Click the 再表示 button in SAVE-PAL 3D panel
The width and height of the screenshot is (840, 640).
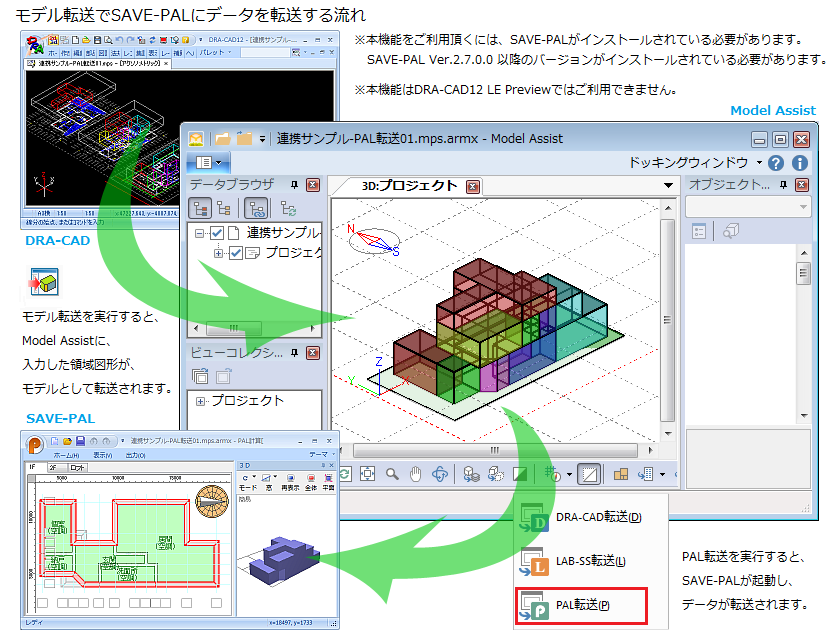tap(290, 481)
